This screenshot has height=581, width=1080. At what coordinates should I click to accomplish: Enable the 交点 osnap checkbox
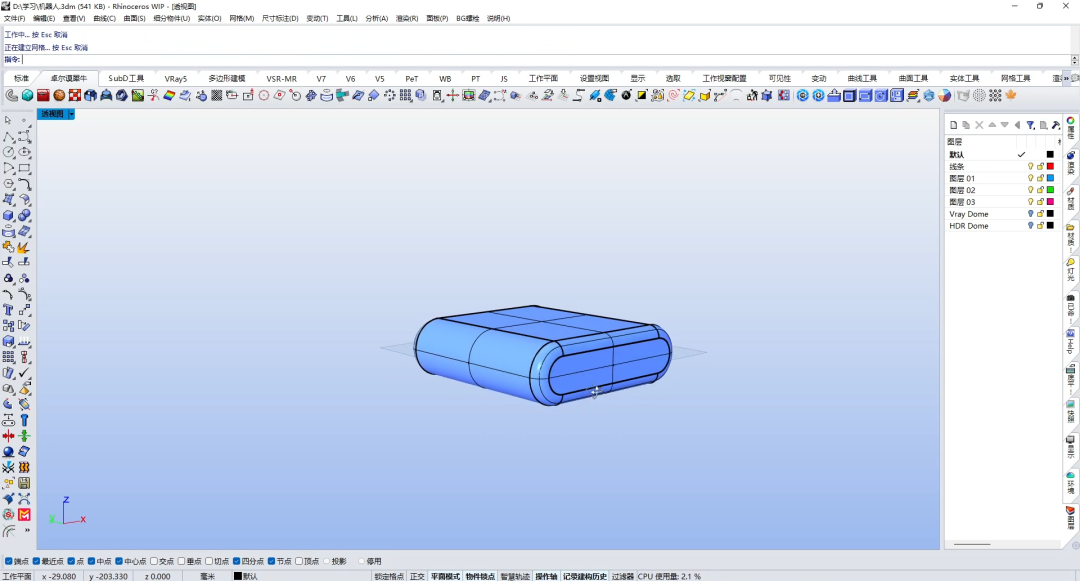(x=154, y=562)
